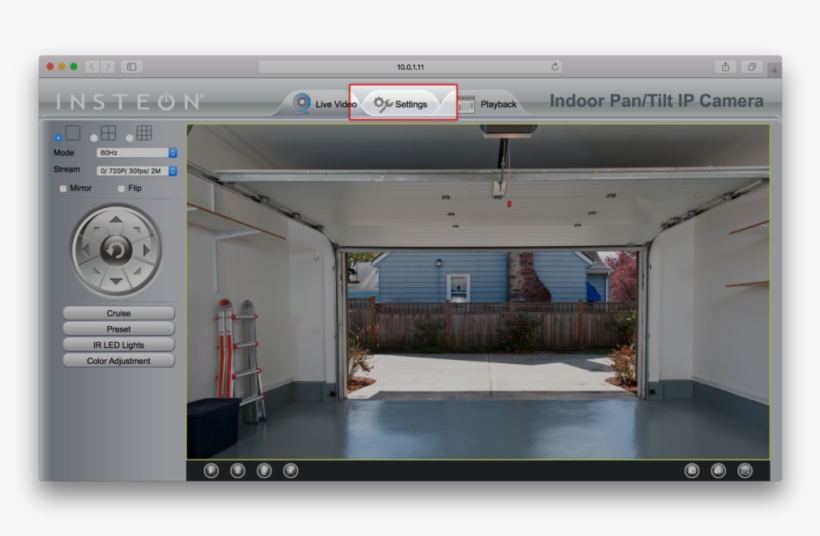
Task: Enable the Flip checkbox
Action: point(121,188)
